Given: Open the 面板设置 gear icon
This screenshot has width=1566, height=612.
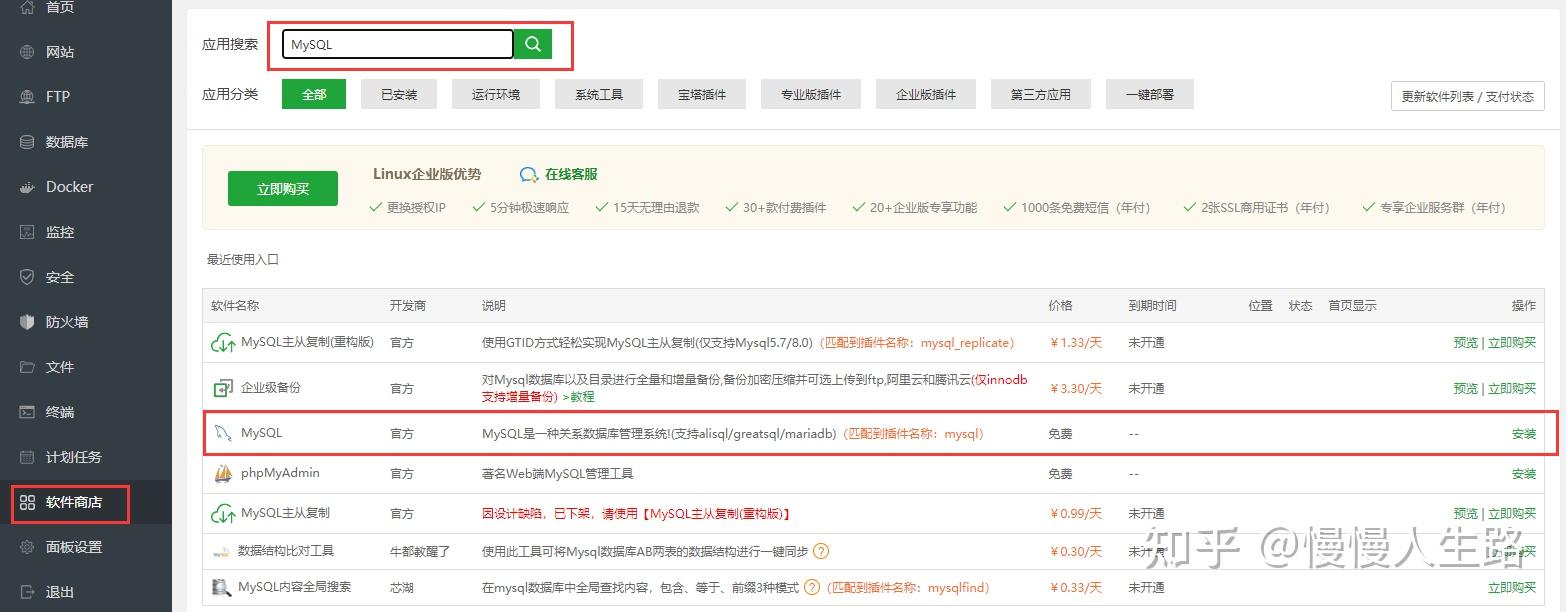Looking at the screenshot, I should 27,547.
